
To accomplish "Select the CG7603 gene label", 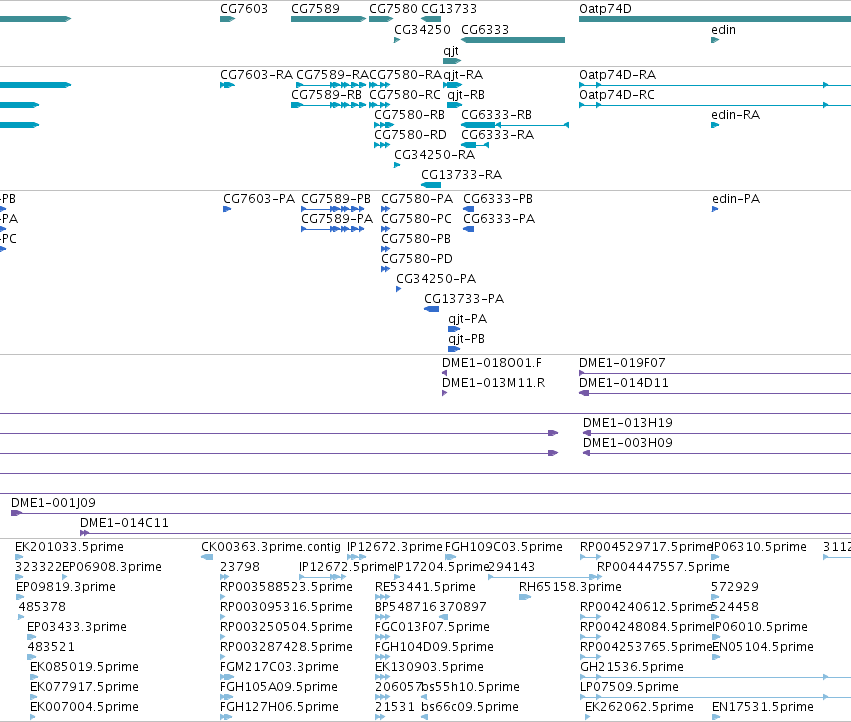I will click(x=244, y=9).
